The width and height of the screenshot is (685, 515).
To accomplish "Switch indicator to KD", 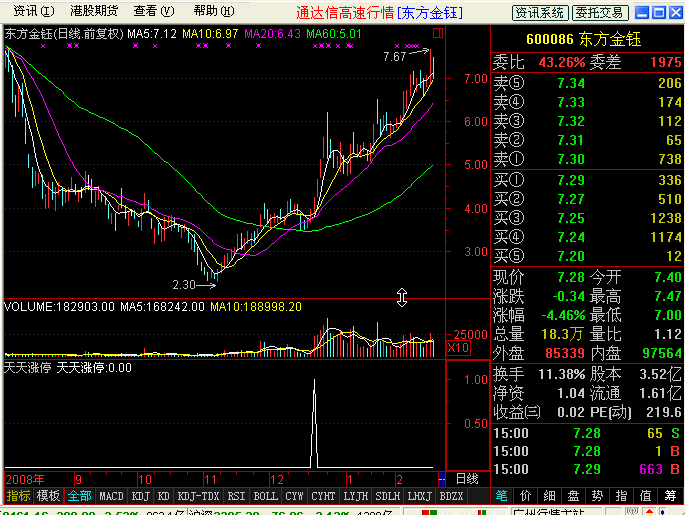I will click(x=163, y=496).
